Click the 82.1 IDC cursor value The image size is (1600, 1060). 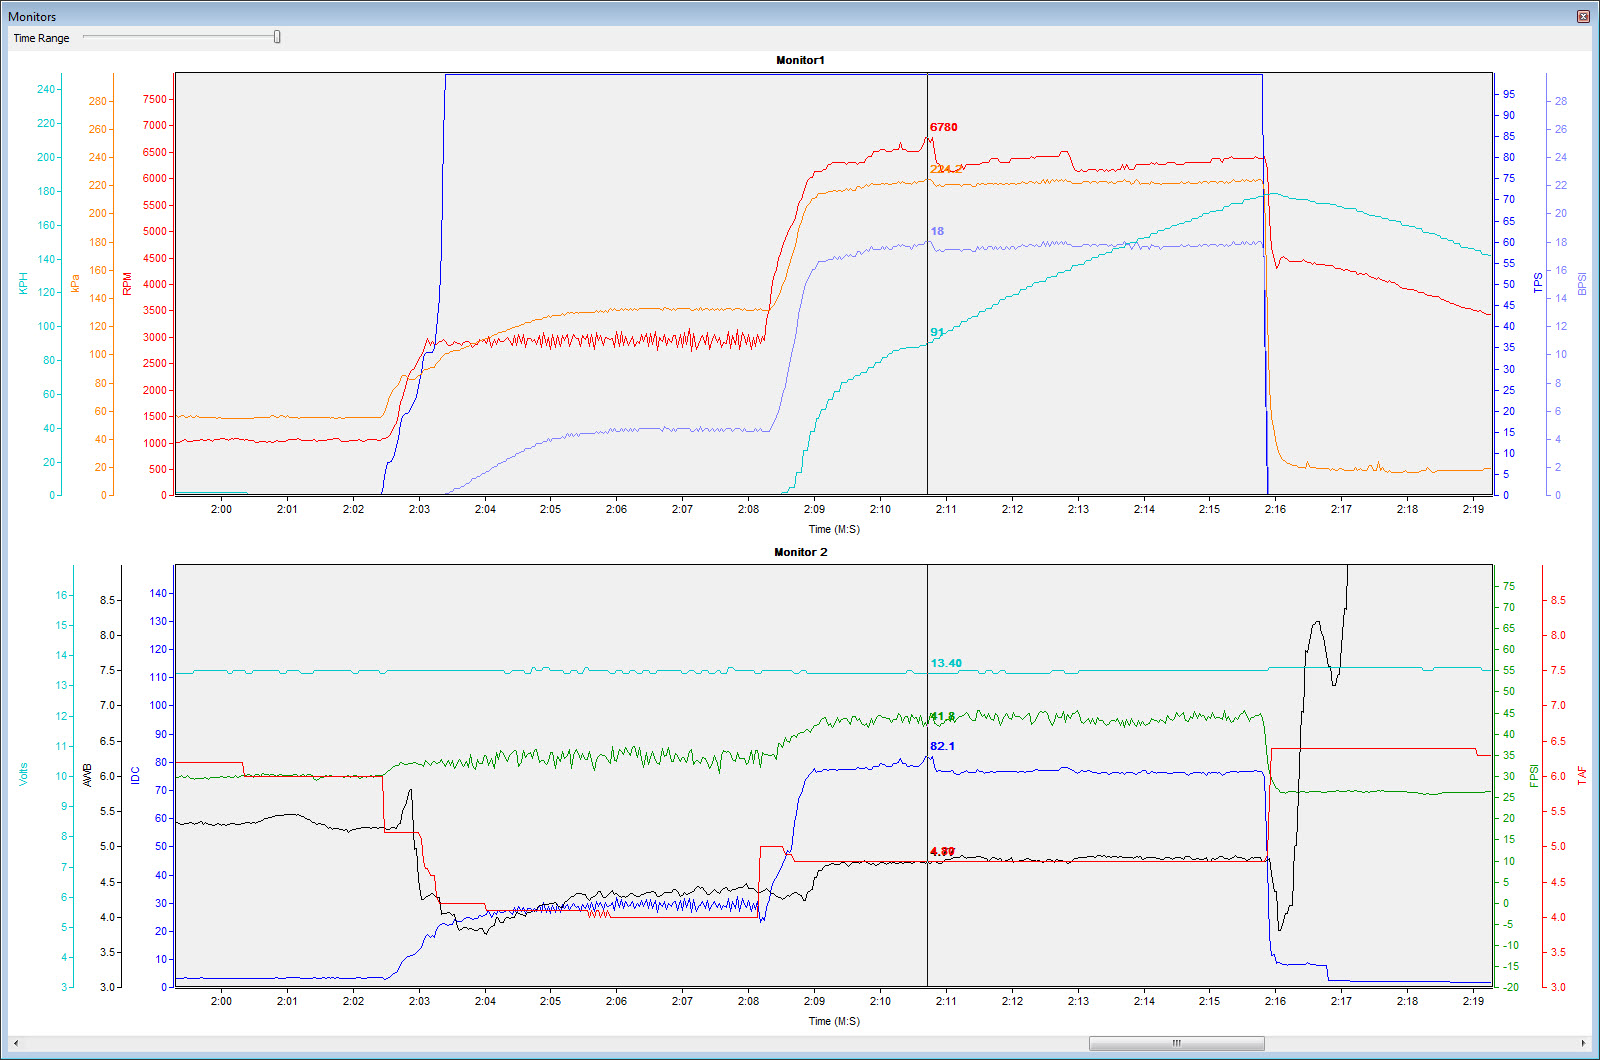(x=942, y=746)
